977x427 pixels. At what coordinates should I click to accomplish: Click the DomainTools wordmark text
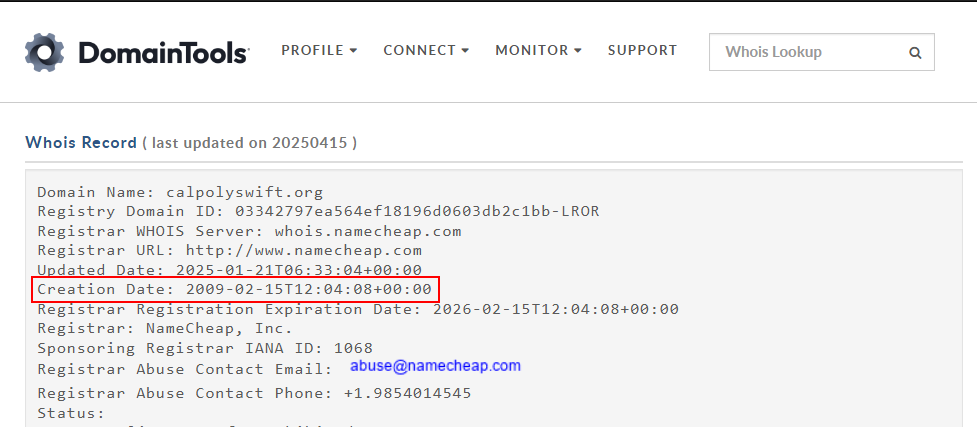click(x=164, y=53)
